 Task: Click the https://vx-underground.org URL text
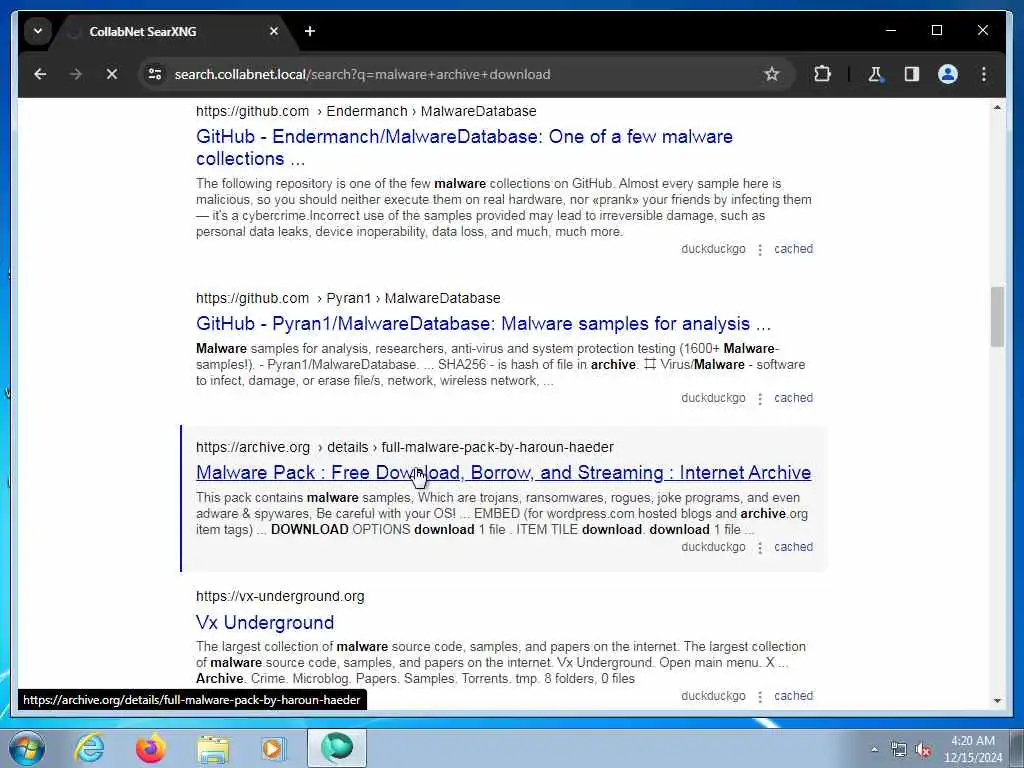pyautogui.click(x=280, y=596)
